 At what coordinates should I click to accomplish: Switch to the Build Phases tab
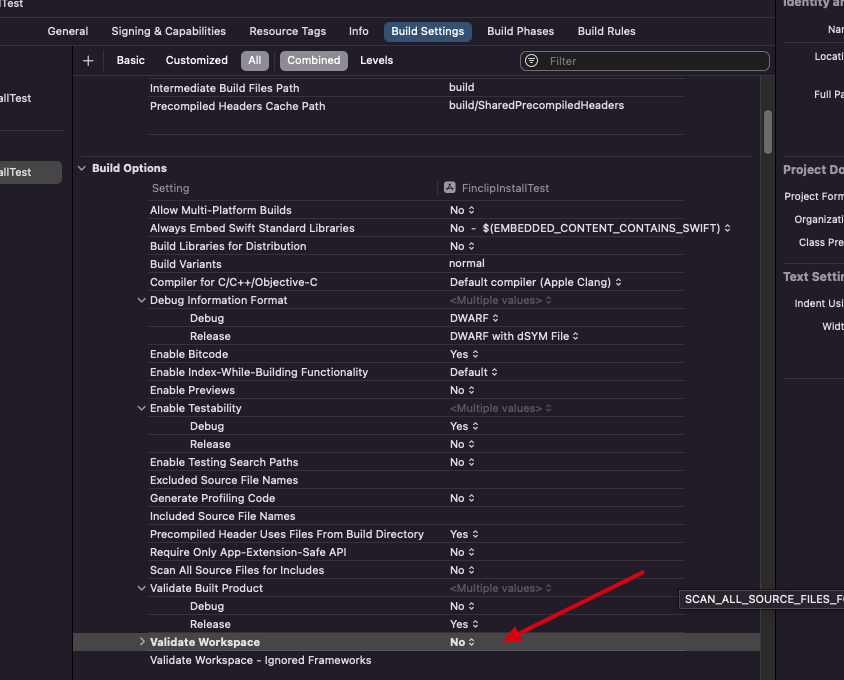520,31
